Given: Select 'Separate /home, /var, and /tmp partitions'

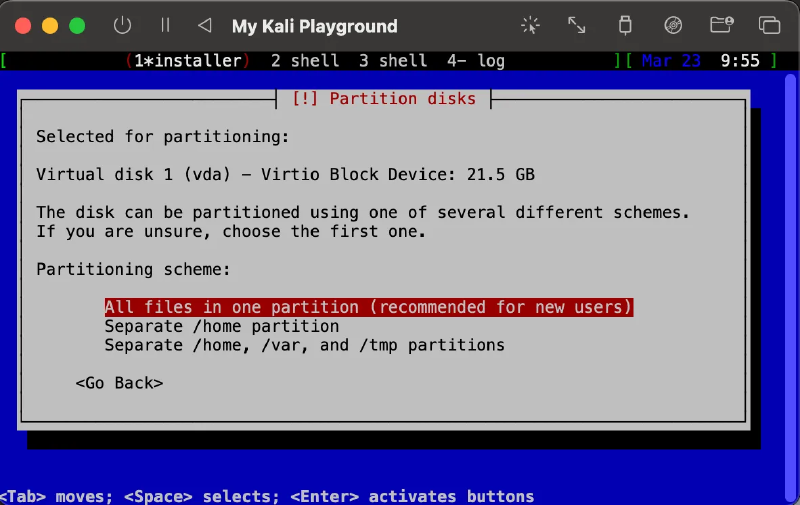Looking at the screenshot, I should coord(304,345).
